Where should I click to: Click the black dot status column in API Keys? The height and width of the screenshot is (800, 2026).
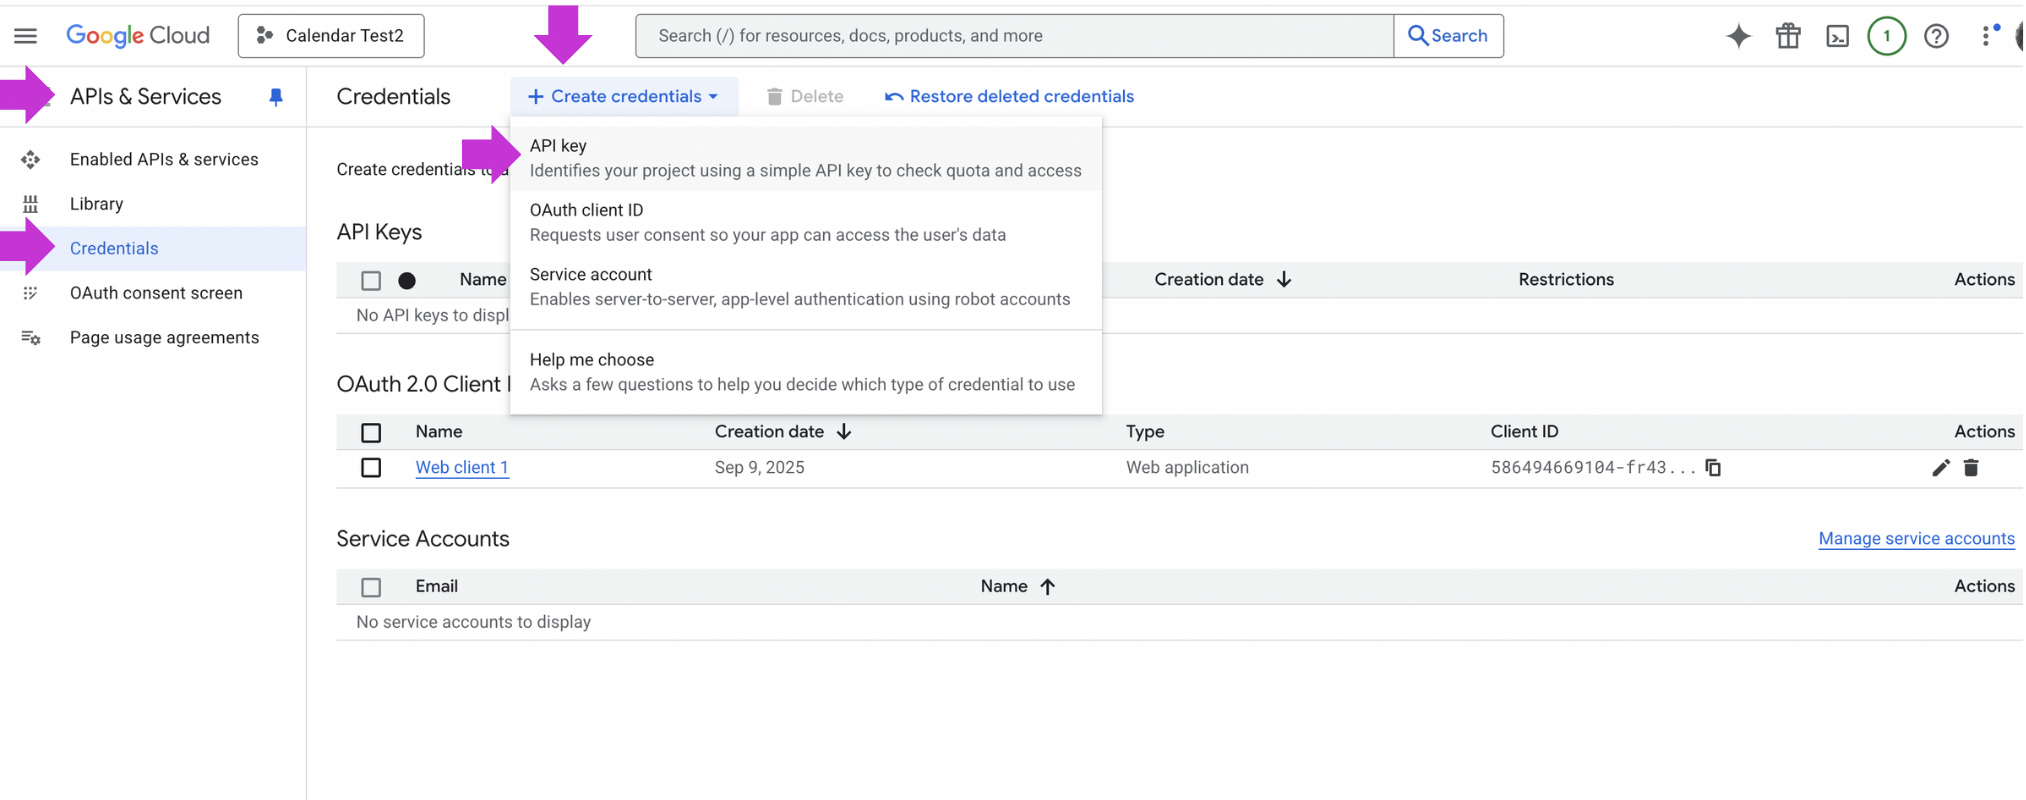point(407,281)
